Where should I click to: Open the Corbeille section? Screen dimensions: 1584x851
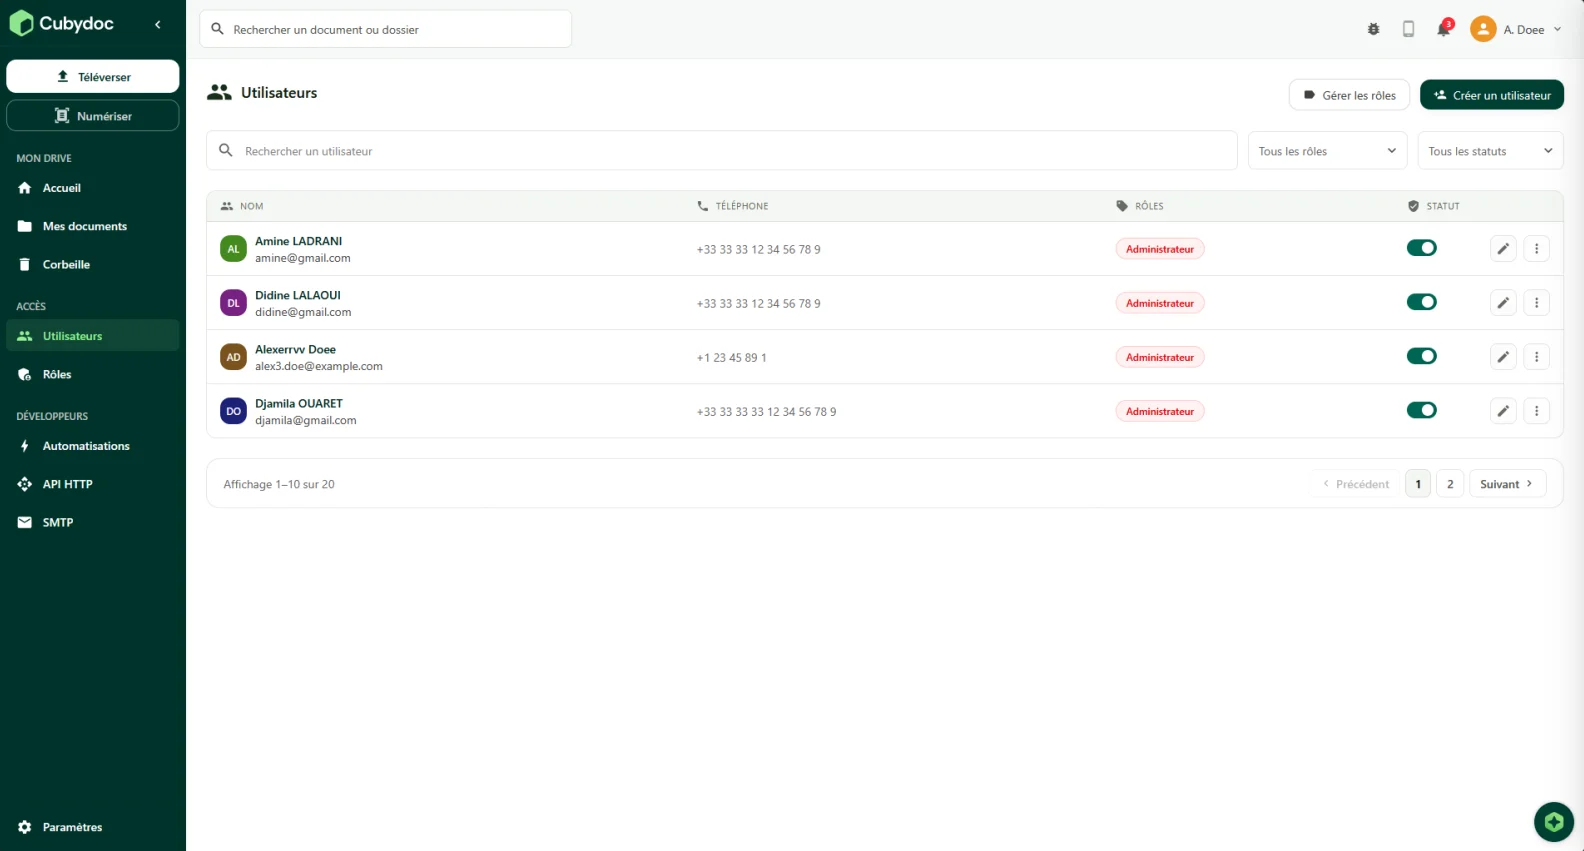[93, 264]
